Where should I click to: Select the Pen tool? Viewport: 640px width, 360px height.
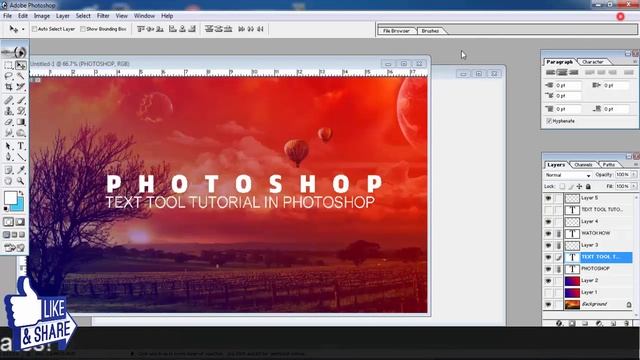[x=8, y=157]
